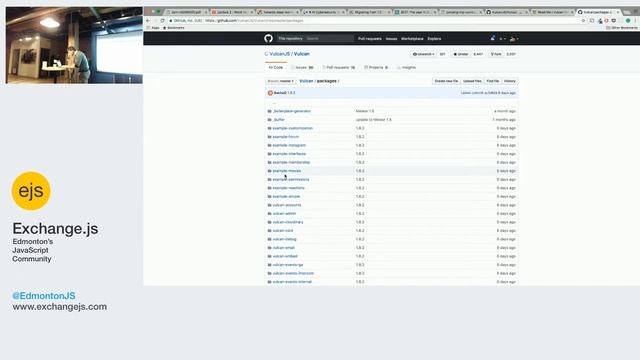Go to Pull requests in top navigation
The image size is (640, 360).
point(369,39)
